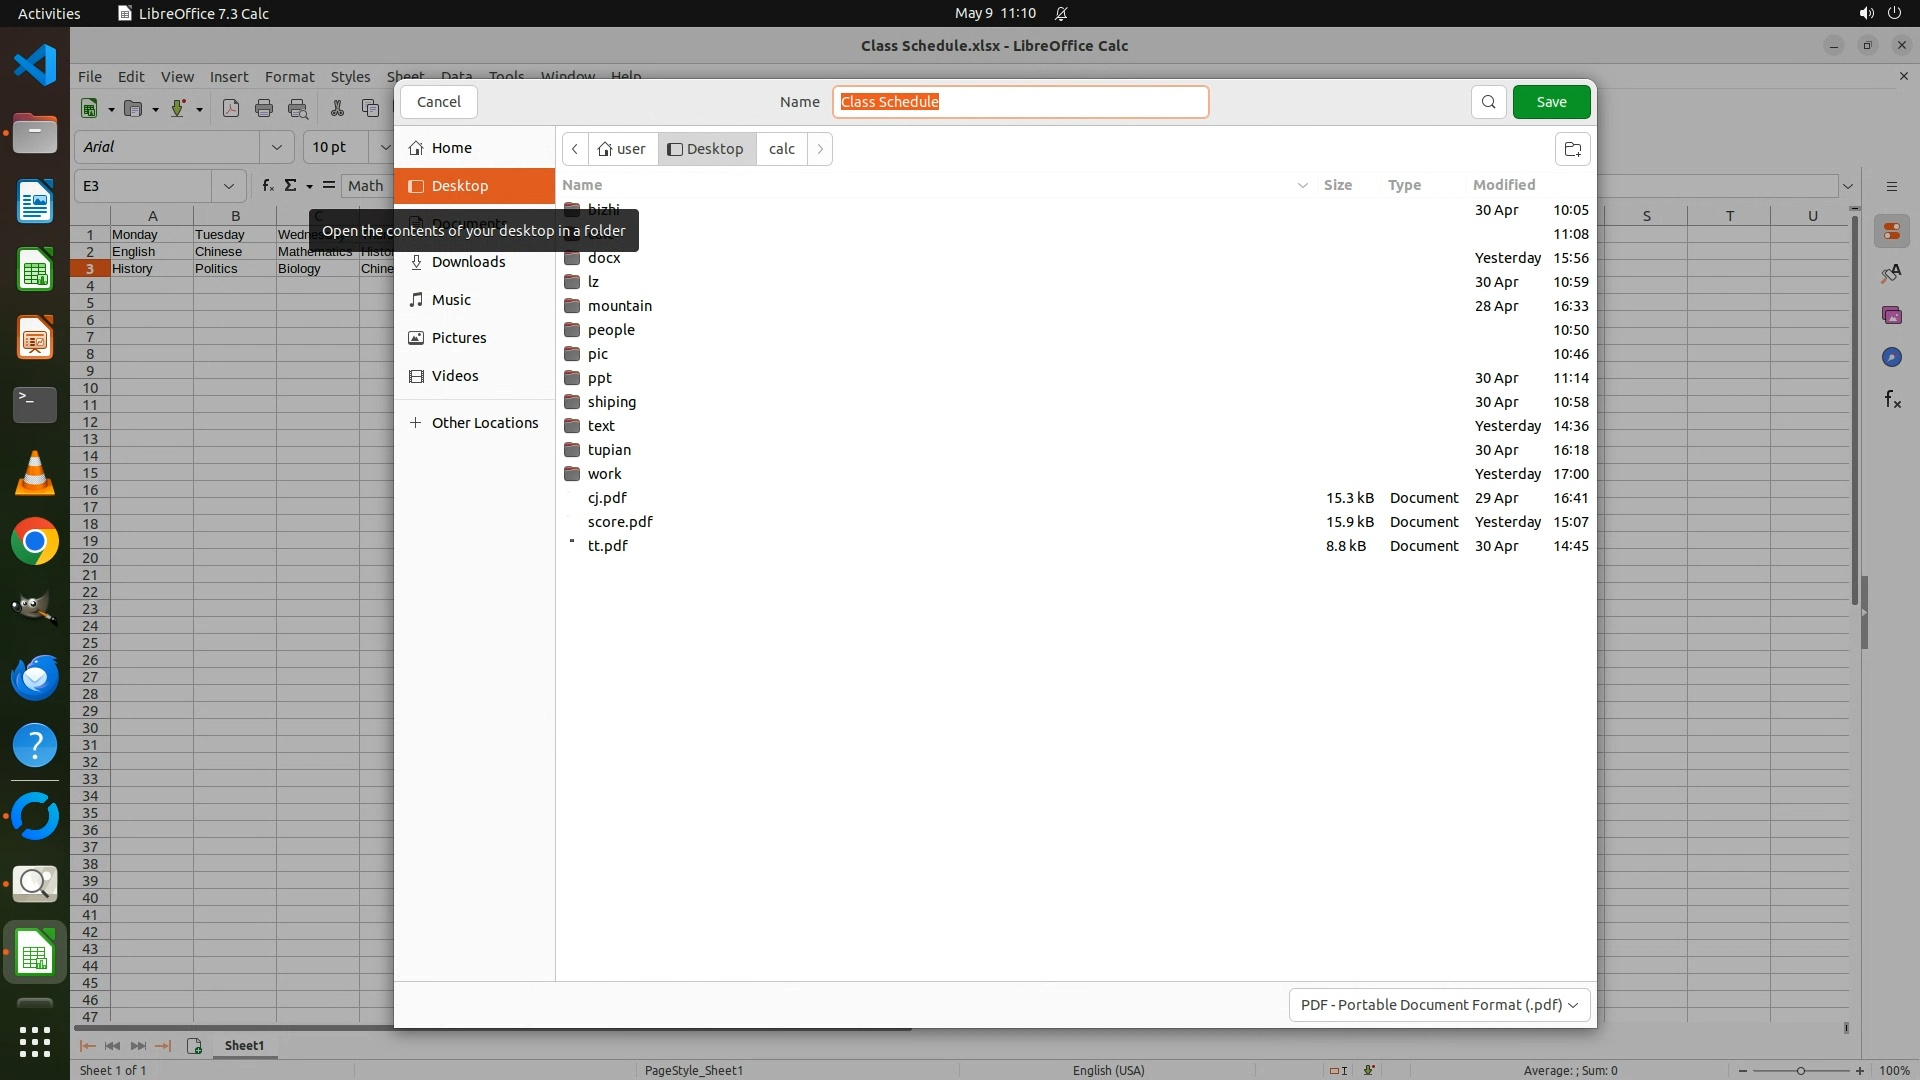Open the File menu
Viewport: 1920px width, 1080px height.
[90, 77]
